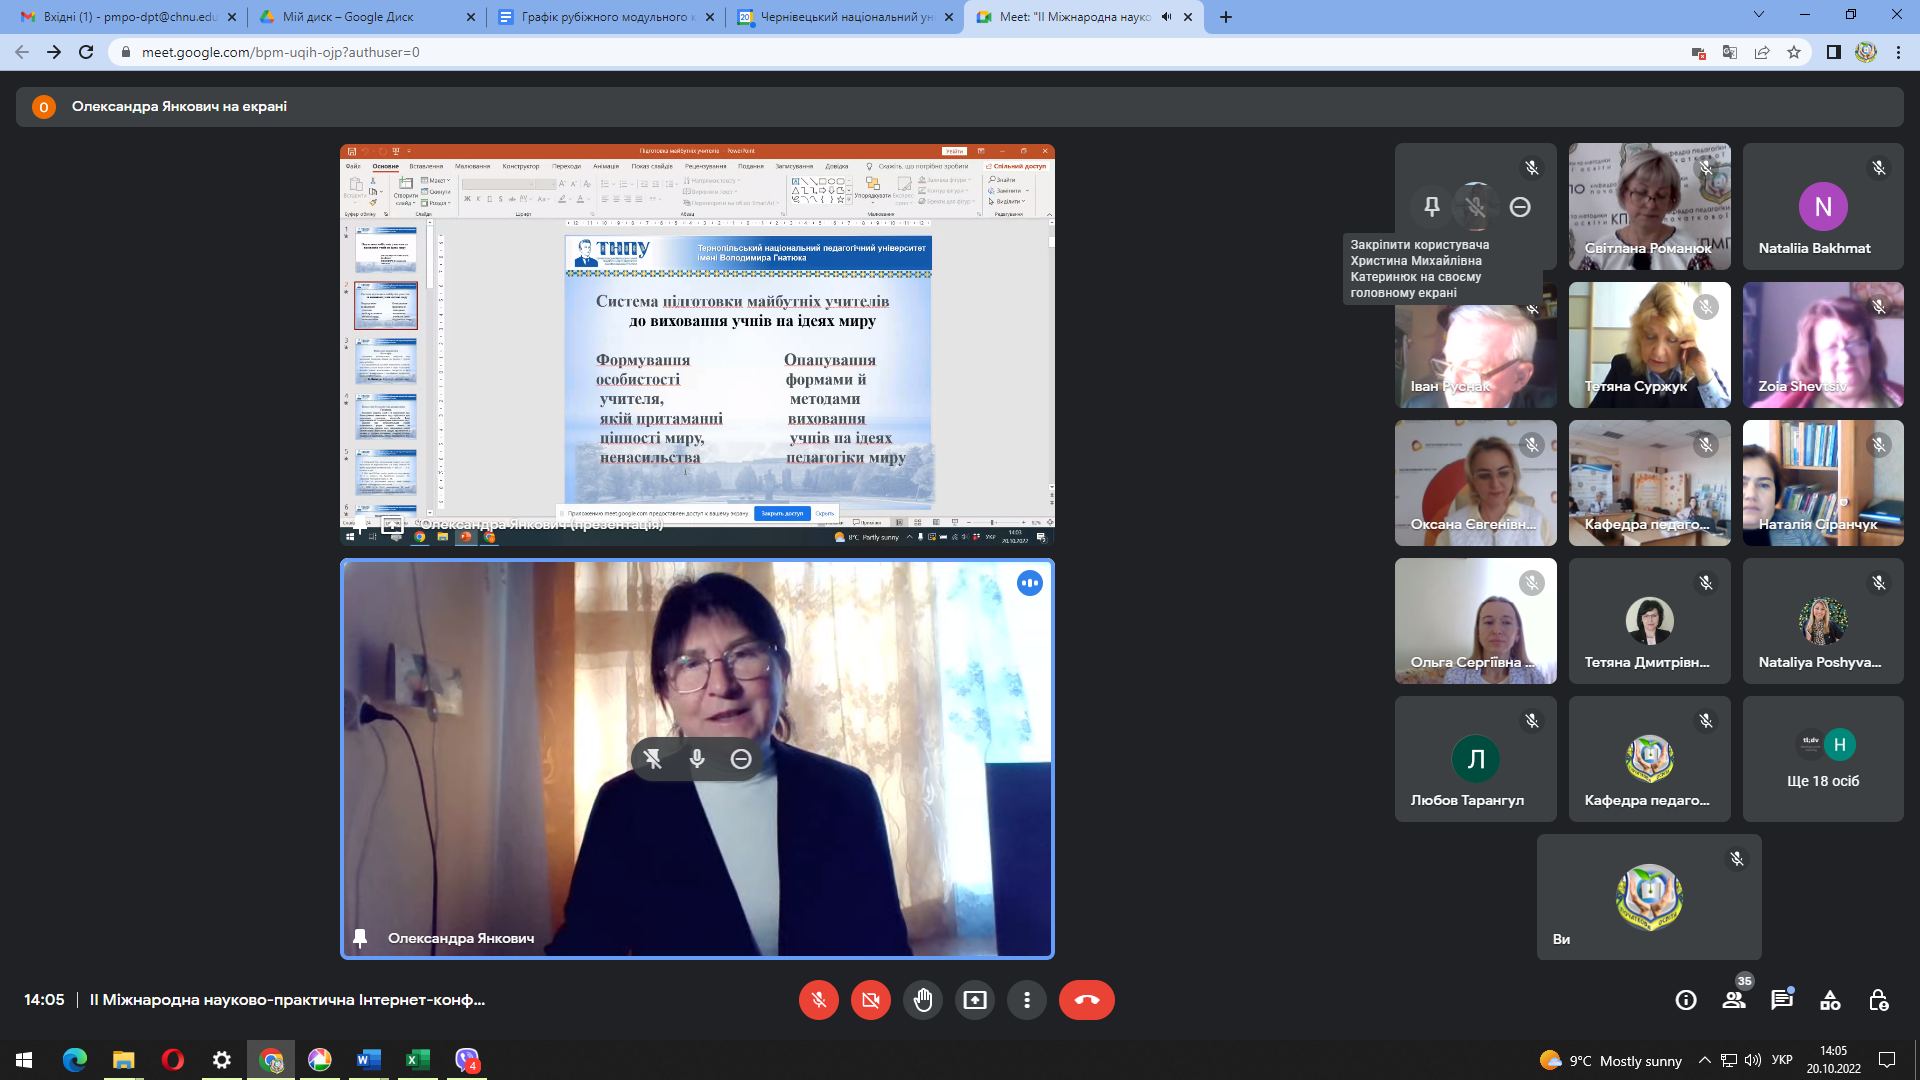Remove Христина Катеринюк from the call
Viewport: 1920px width, 1080px height.
click(1520, 207)
